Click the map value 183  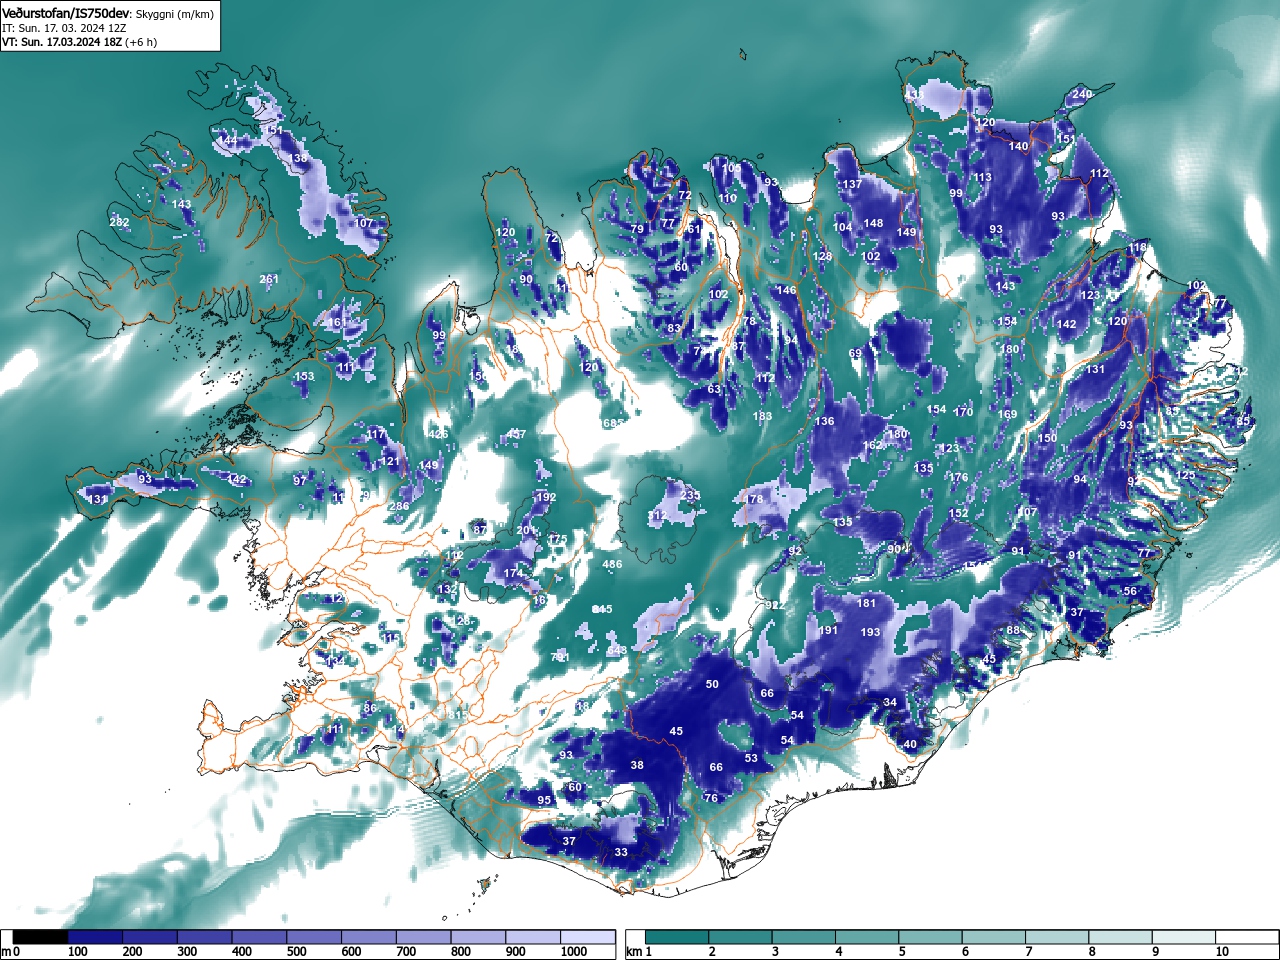coord(762,417)
